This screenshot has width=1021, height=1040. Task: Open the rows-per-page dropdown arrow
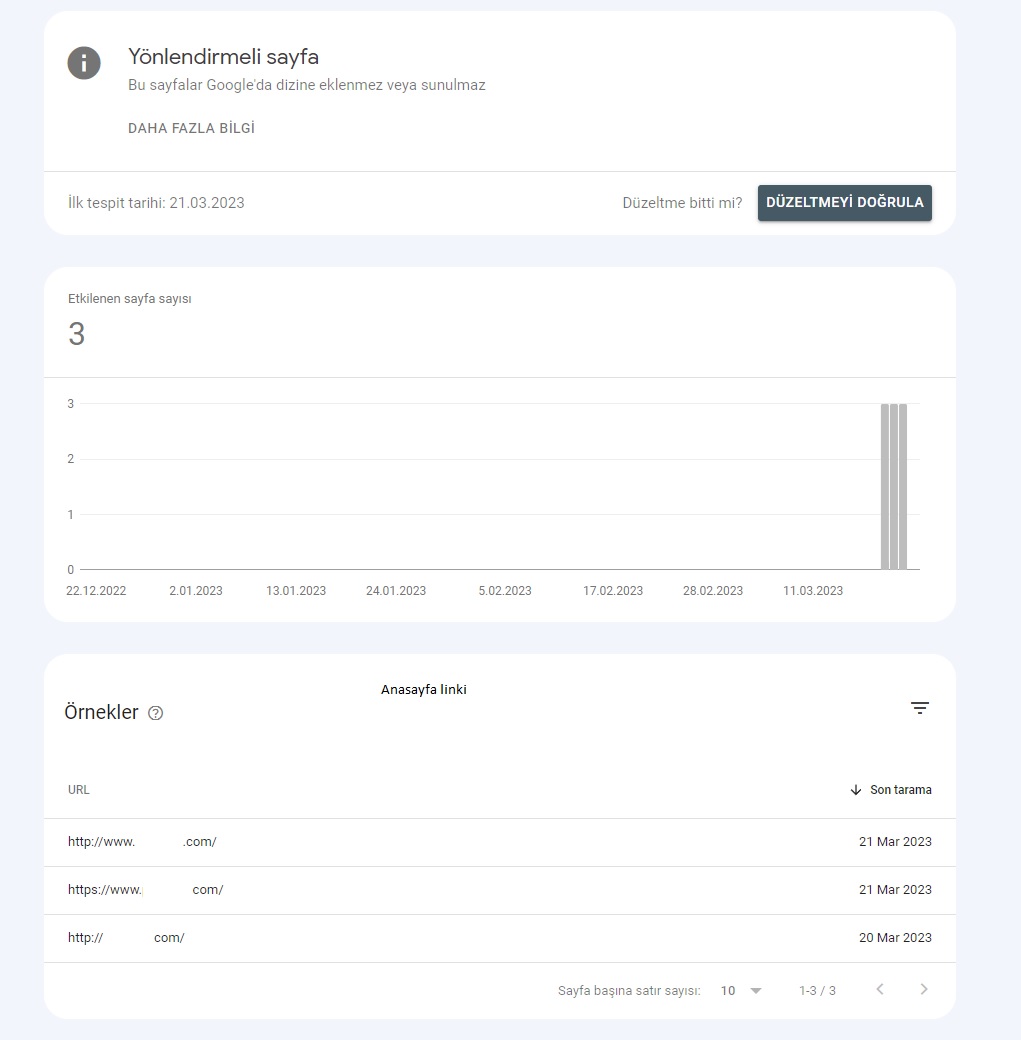(756, 991)
